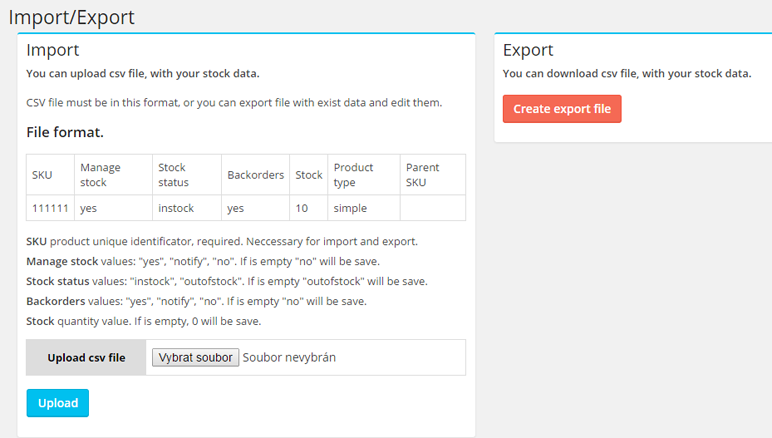Click the blue Upload button
This screenshot has height=438, width=772.
[57, 403]
